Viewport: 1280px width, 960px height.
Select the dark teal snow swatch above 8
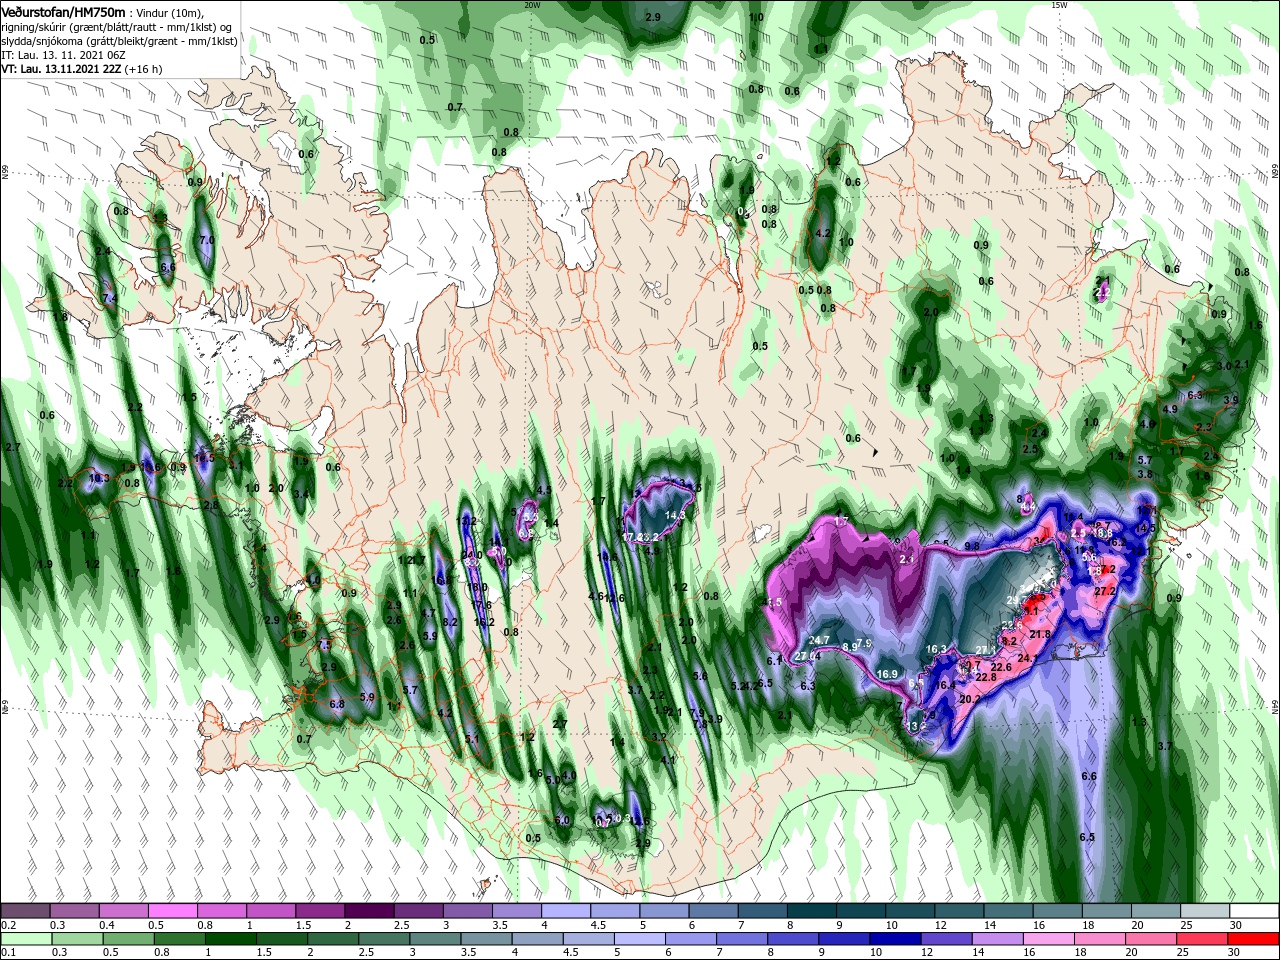point(812,911)
